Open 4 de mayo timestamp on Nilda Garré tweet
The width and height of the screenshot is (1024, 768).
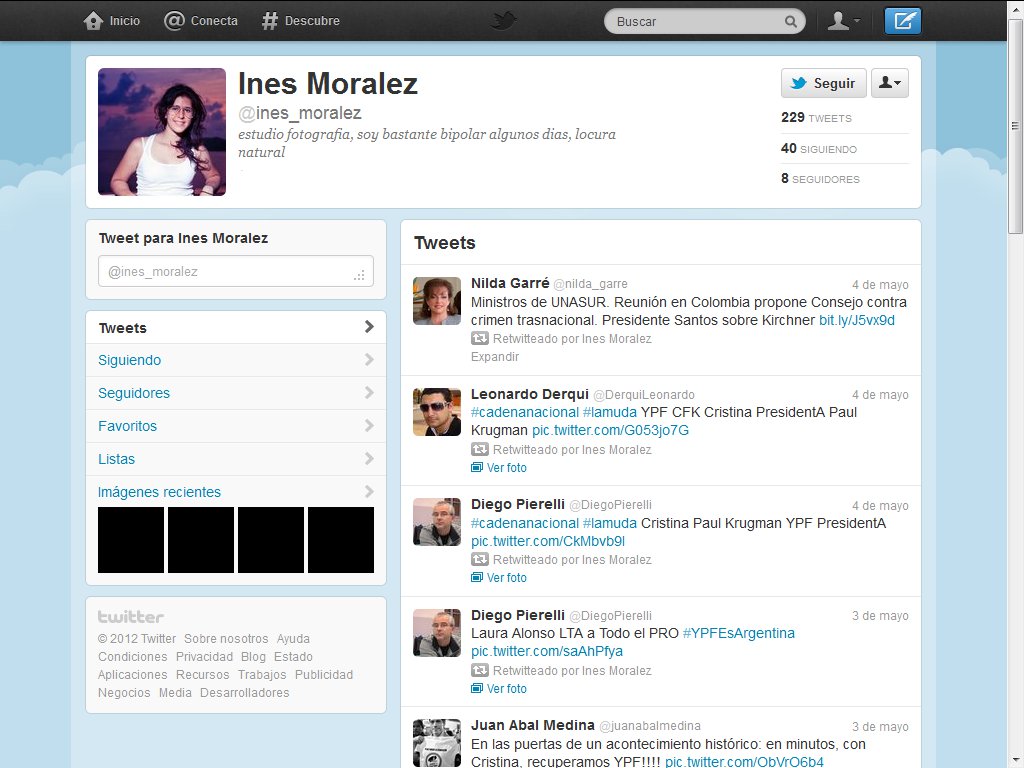tap(880, 285)
